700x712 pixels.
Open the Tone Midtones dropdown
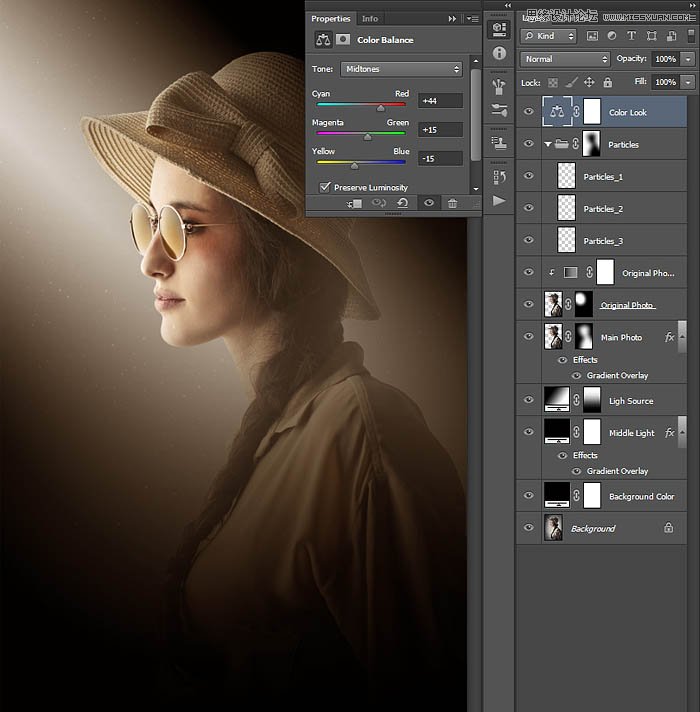coord(401,69)
